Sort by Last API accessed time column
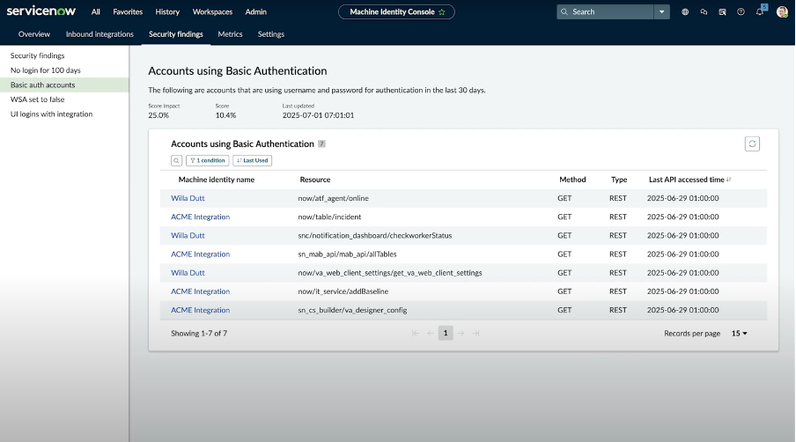 tap(686, 180)
